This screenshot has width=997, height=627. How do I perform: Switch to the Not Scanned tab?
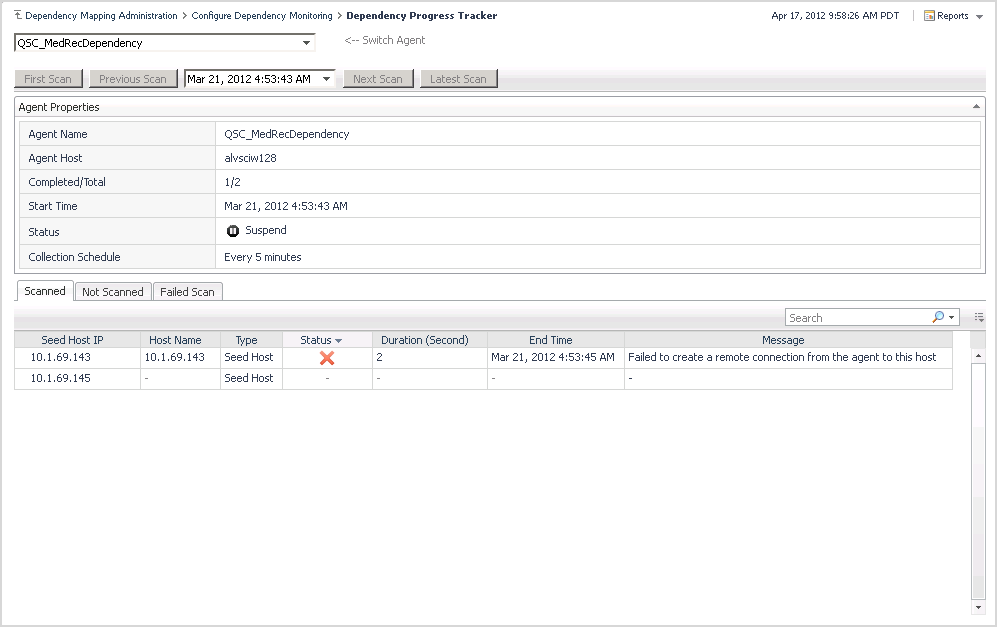click(113, 292)
